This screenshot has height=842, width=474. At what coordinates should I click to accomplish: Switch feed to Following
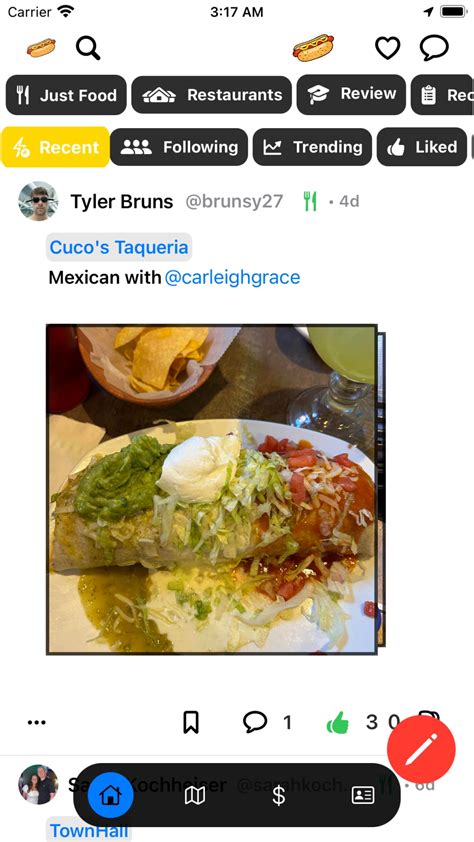(179, 147)
